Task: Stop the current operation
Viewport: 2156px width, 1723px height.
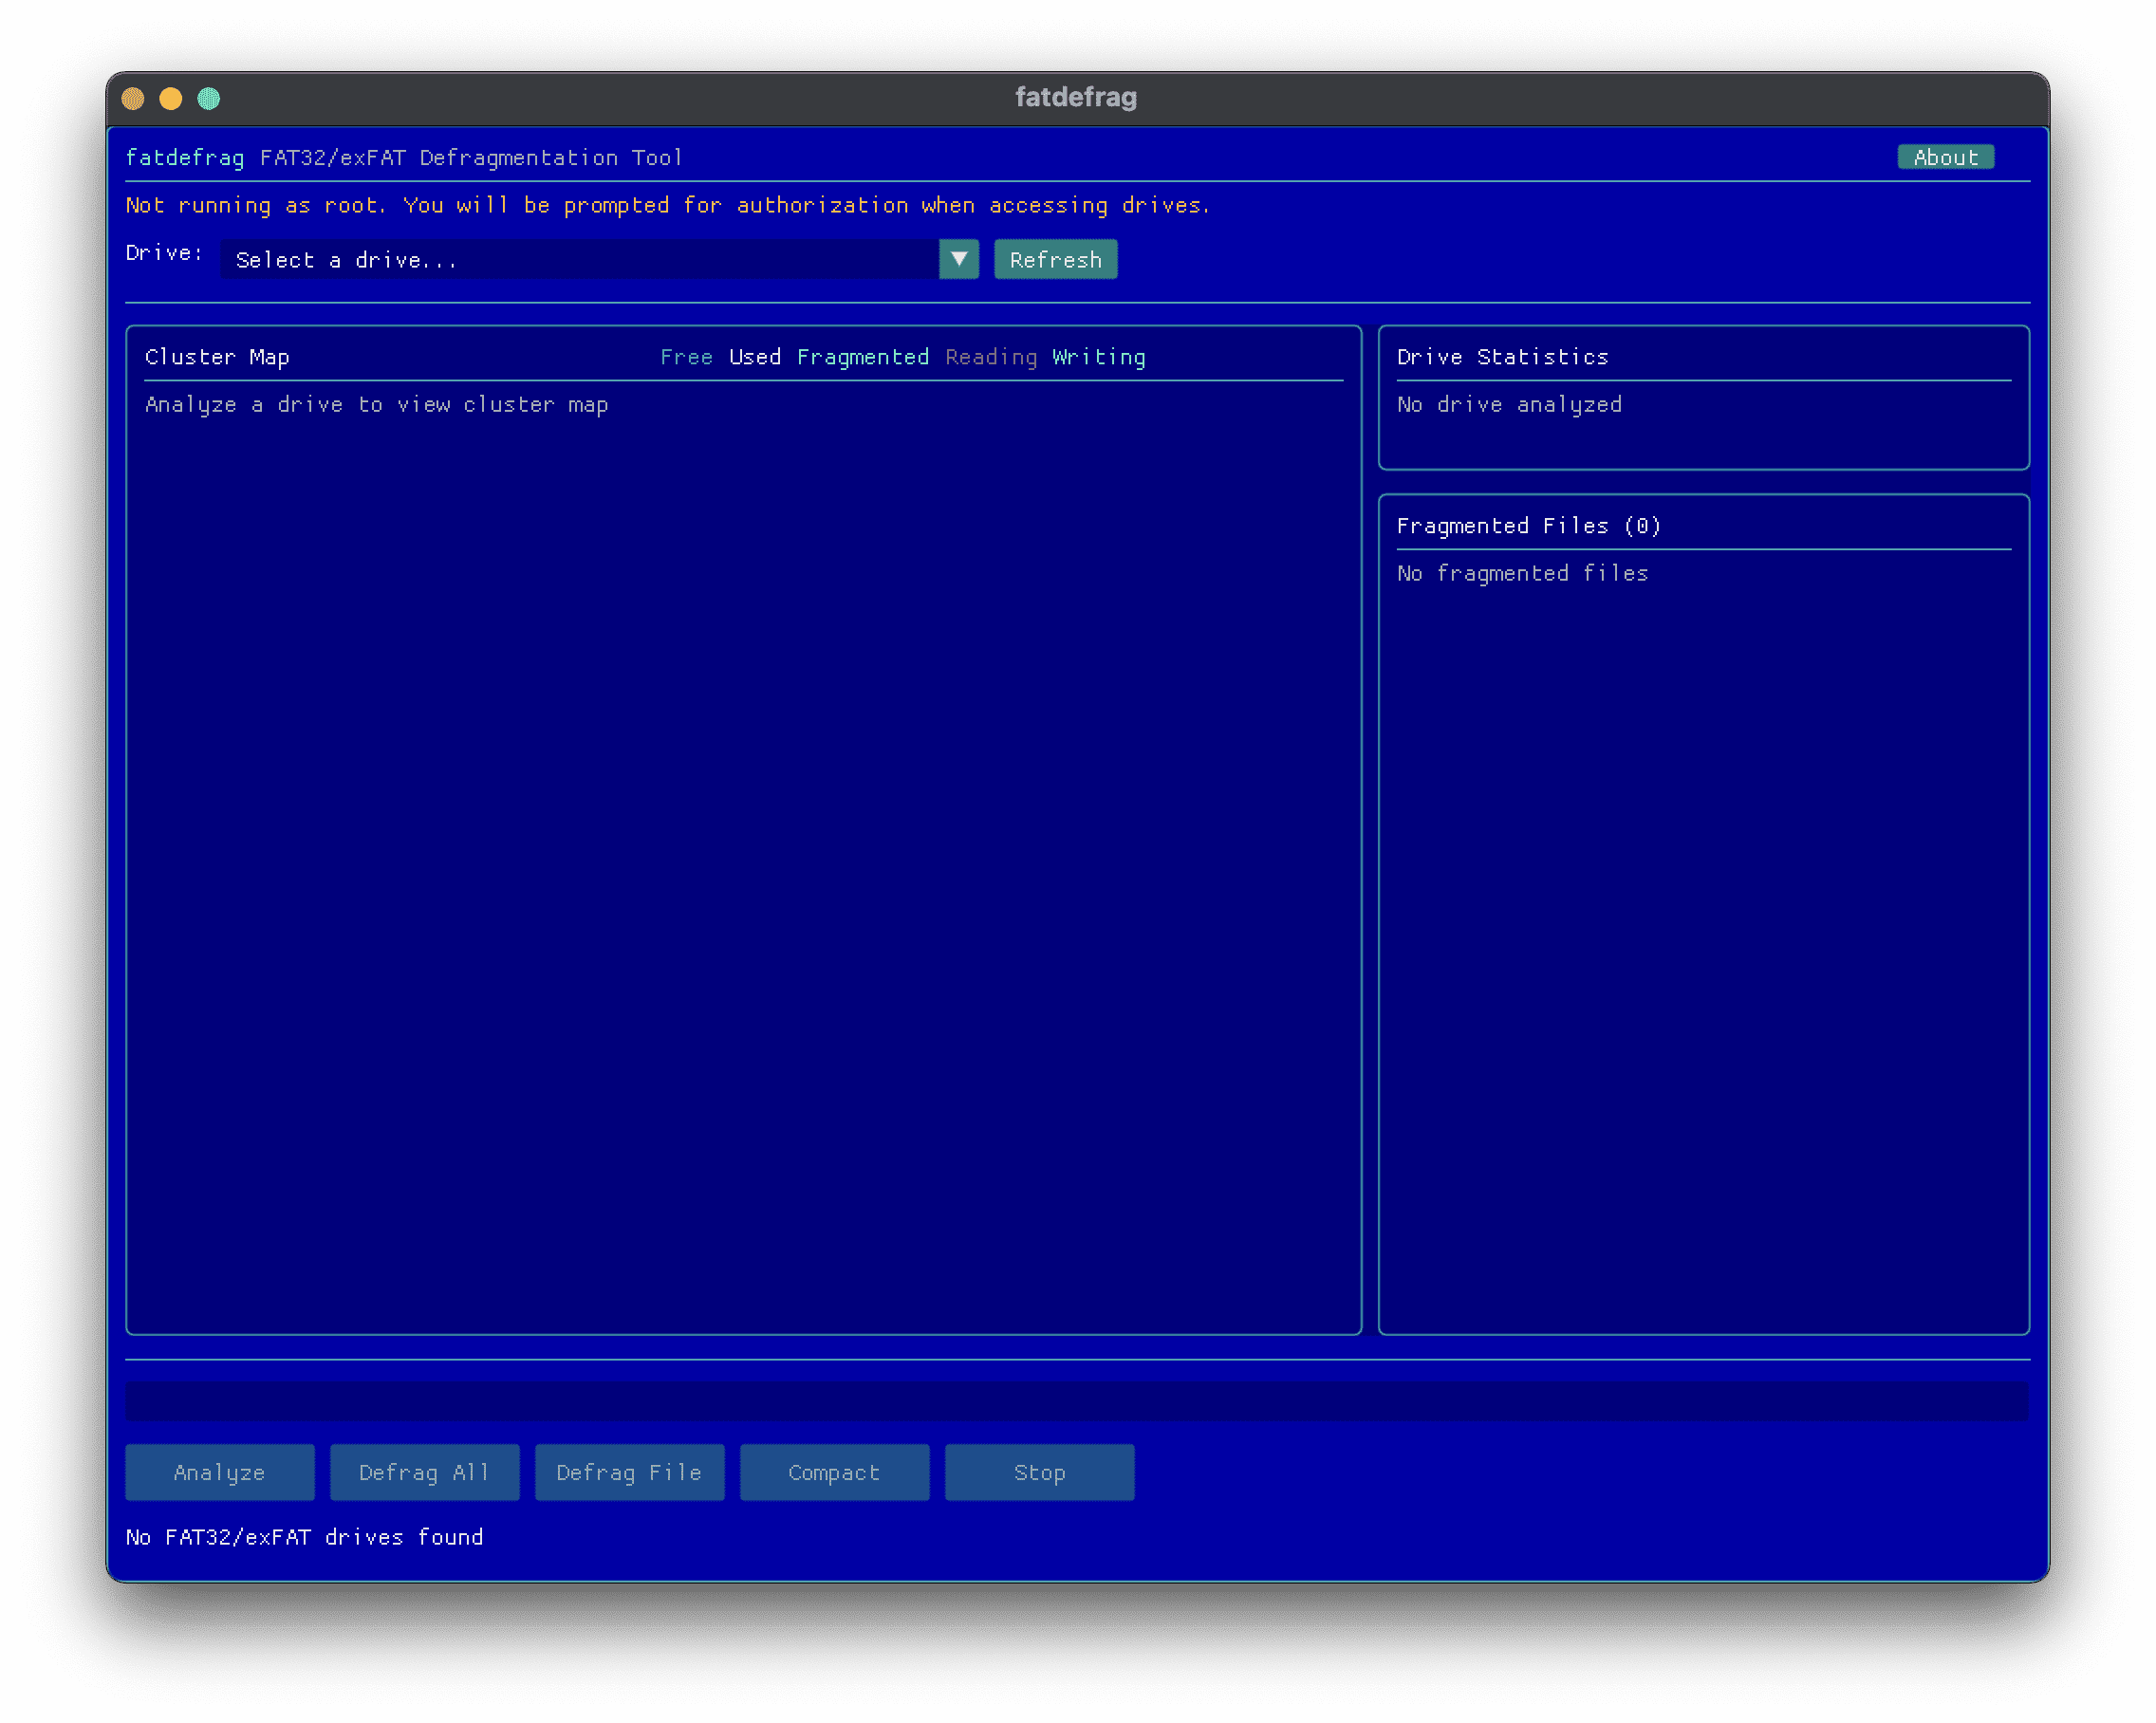Action: pos(1039,1472)
